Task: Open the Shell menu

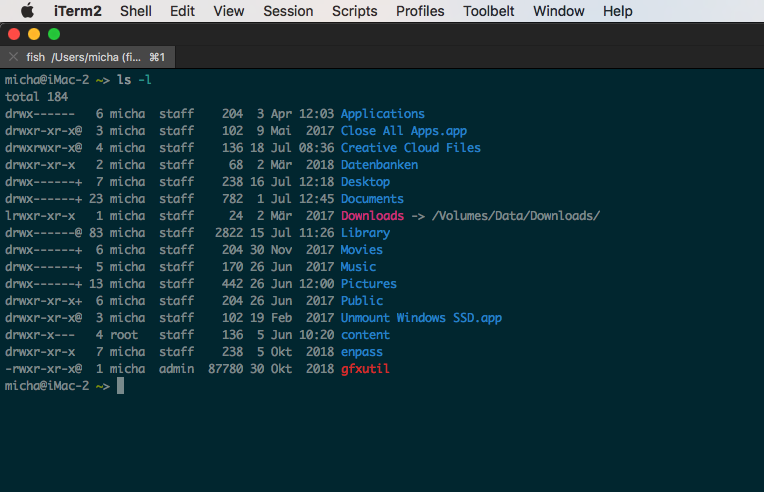Action: [136, 11]
